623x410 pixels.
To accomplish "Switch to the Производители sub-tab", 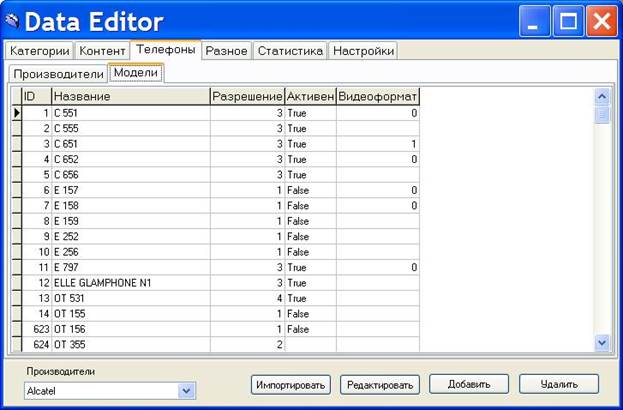I will (58, 74).
